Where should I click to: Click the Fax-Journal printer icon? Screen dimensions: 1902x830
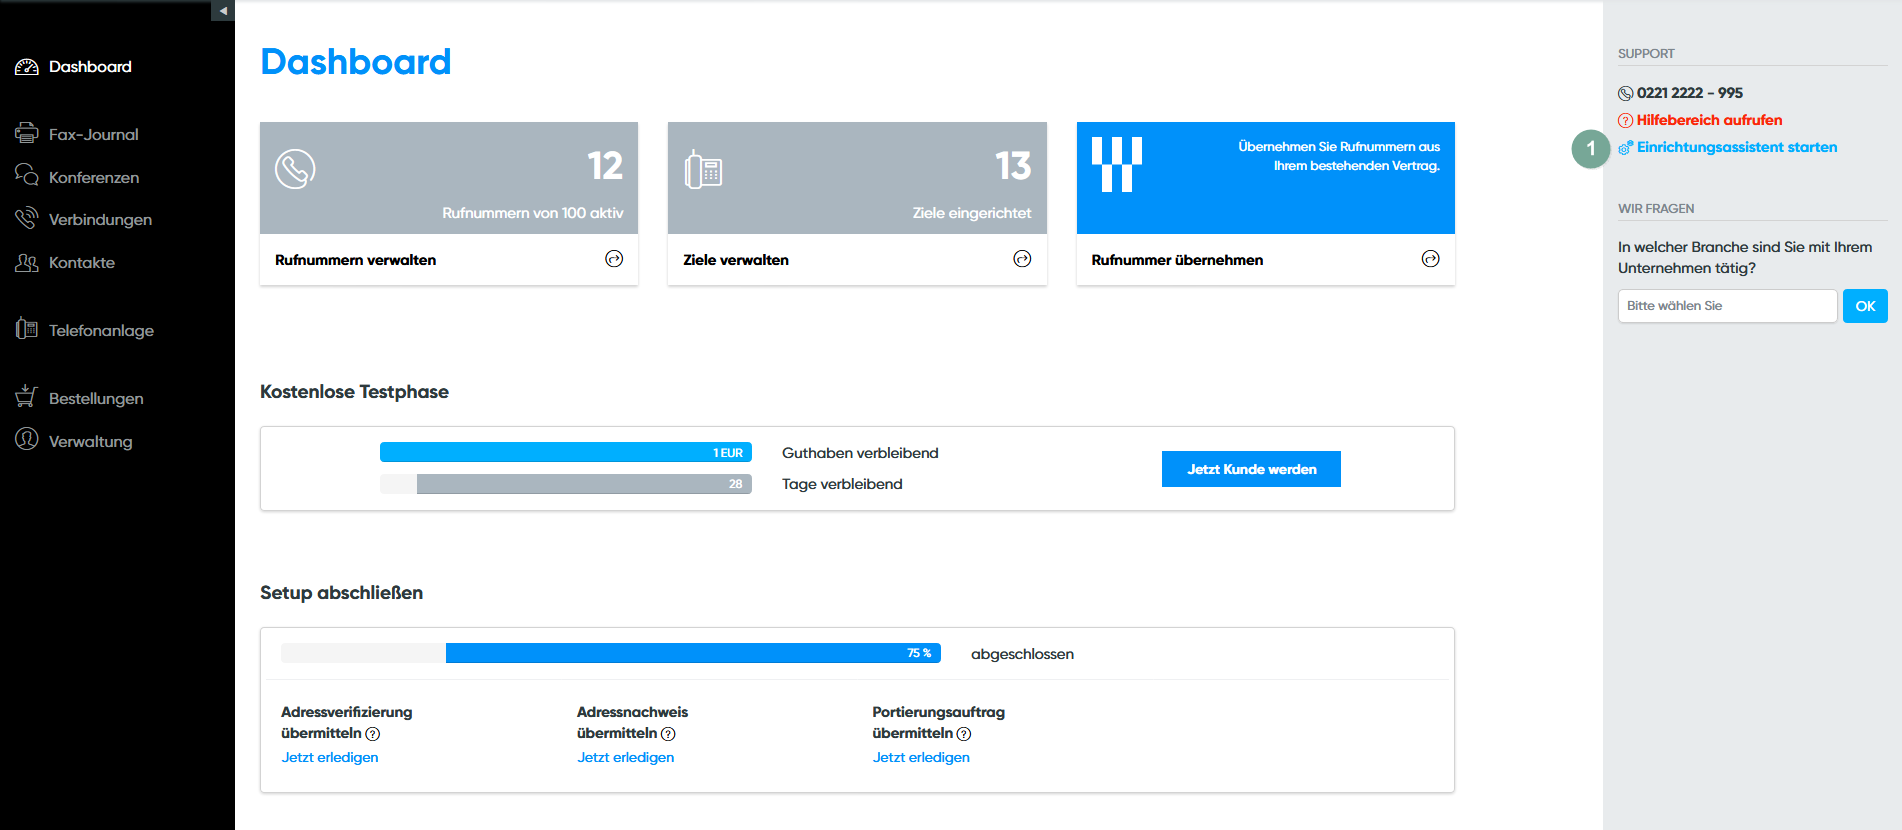[27, 133]
